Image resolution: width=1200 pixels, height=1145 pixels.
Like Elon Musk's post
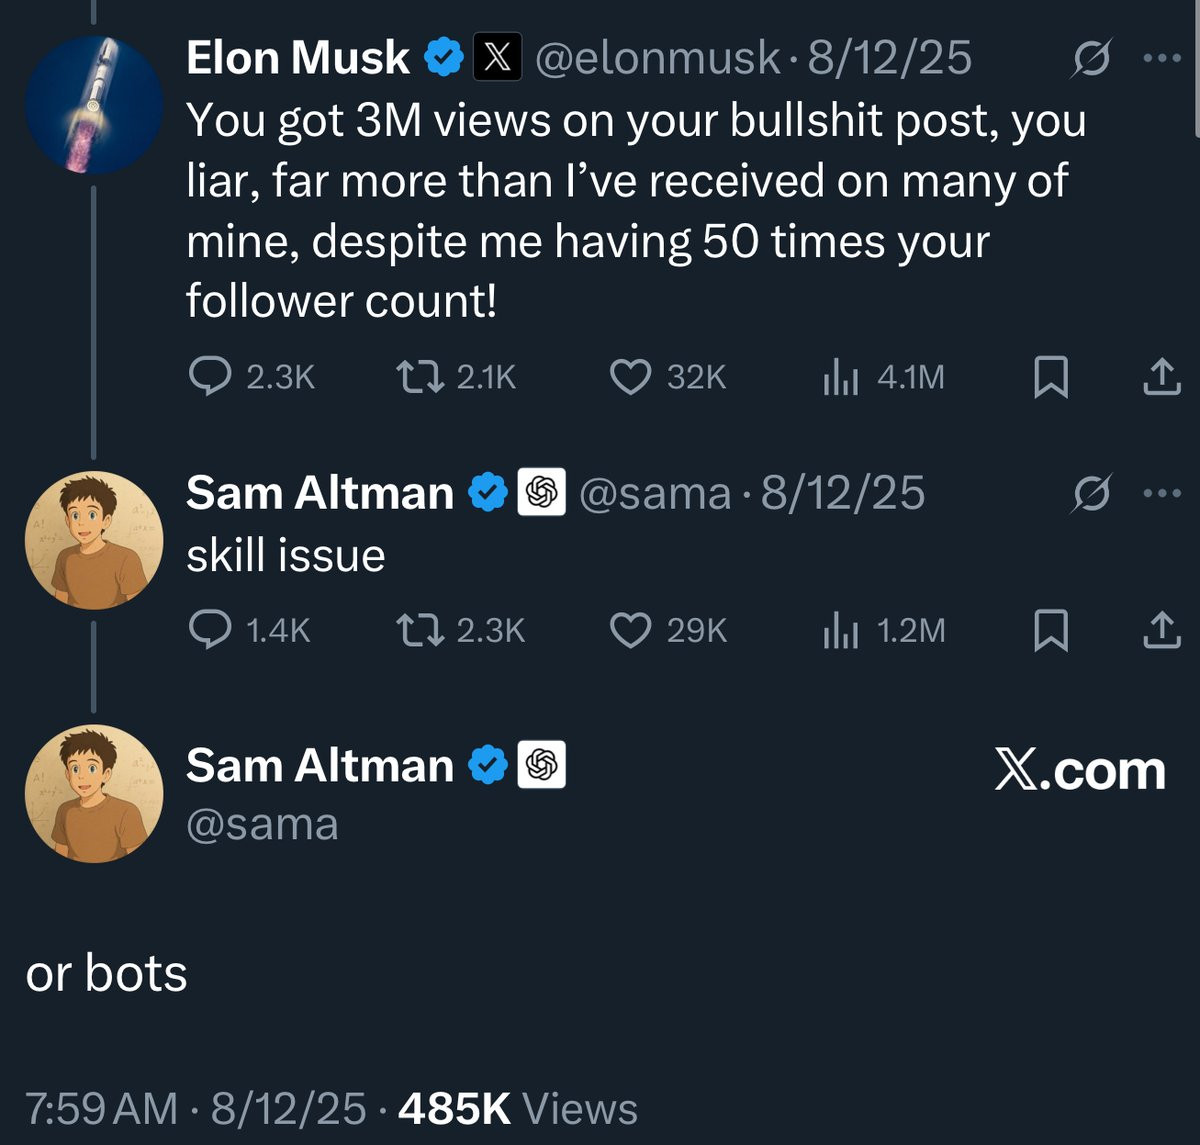click(x=630, y=377)
